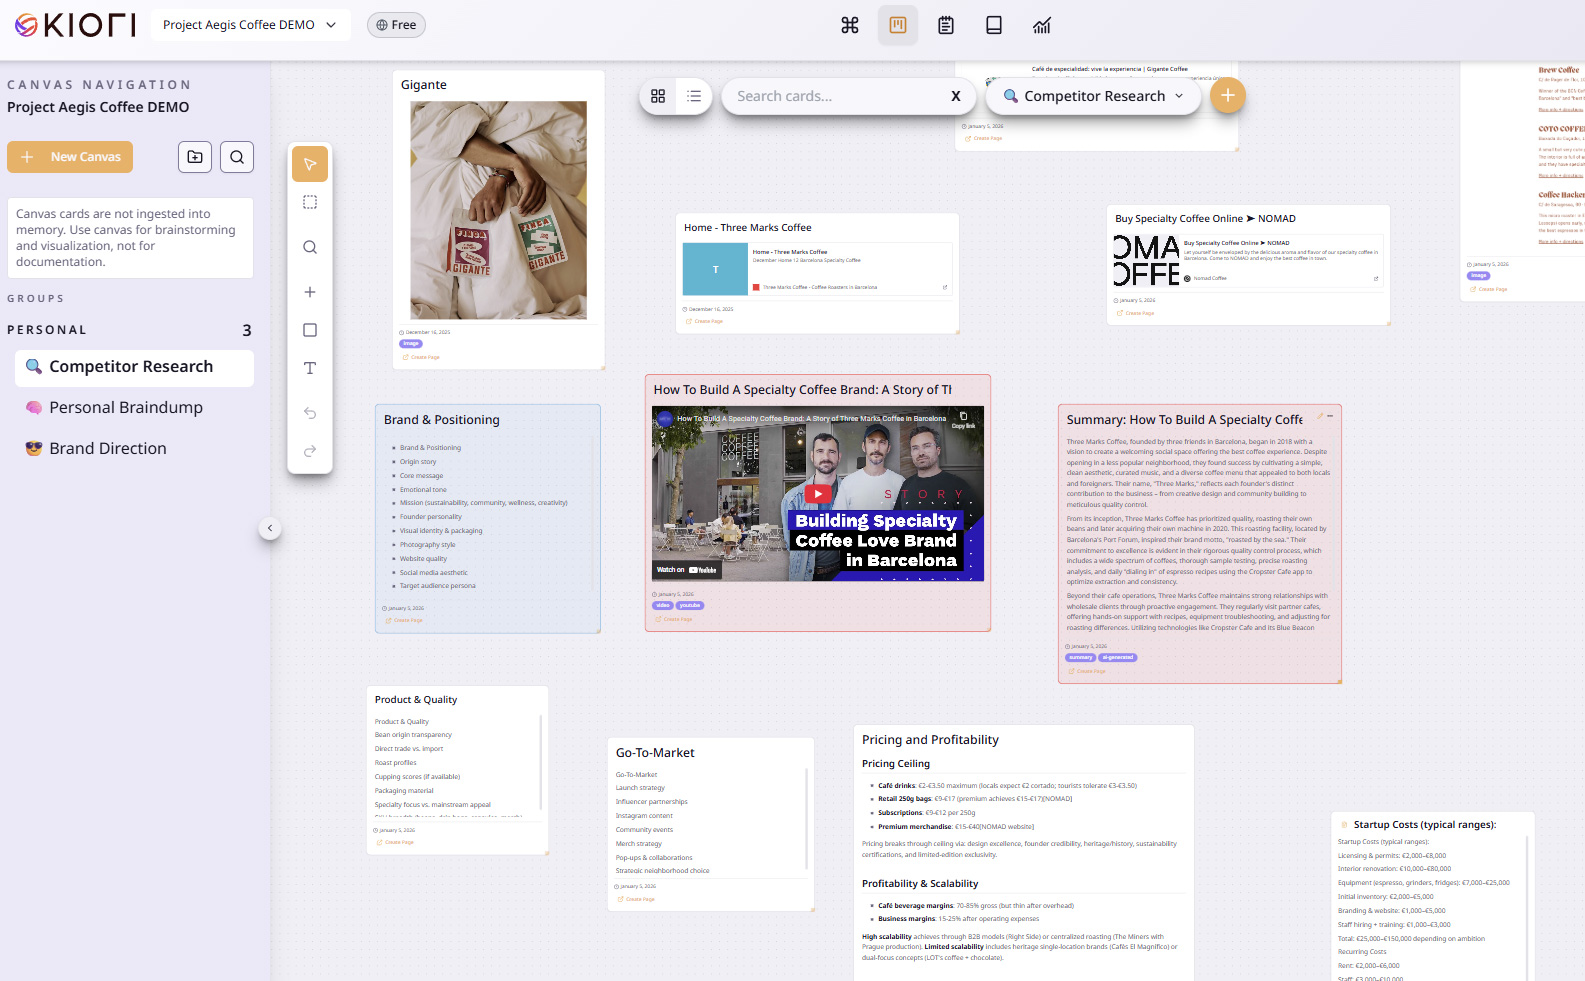1585x981 pixels.
Task: Open the Competitor Research canvas dropdown
Action: click(x=1094, y=96)
